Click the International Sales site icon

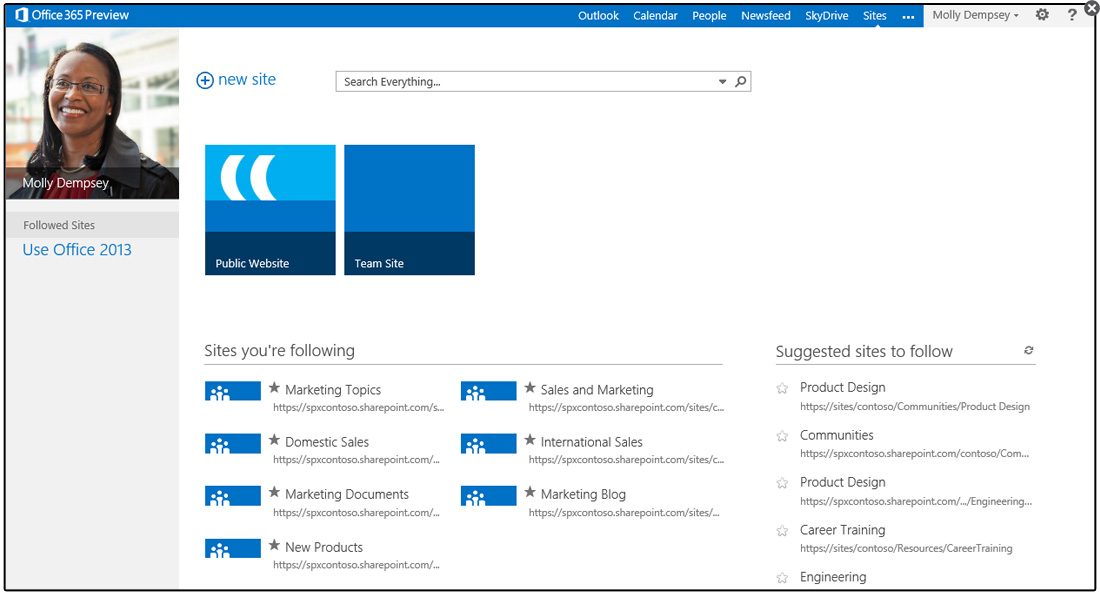tap(488, 443)
